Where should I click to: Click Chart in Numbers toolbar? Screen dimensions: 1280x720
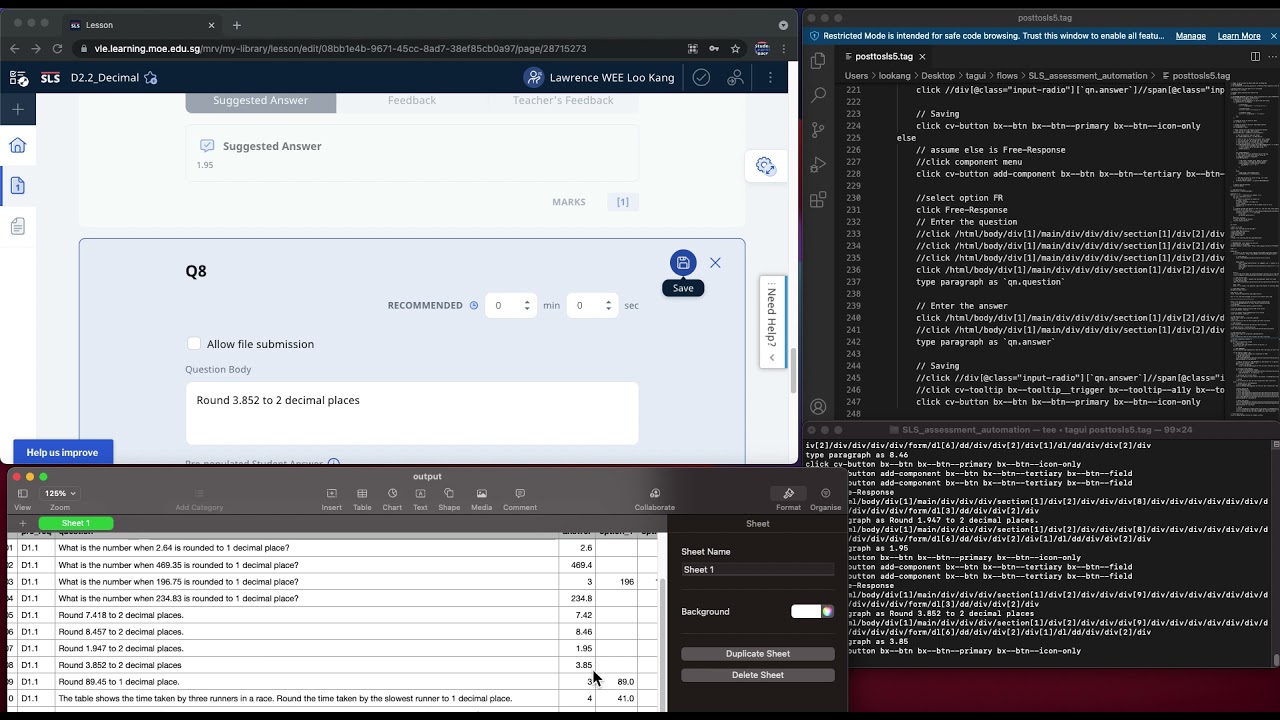click(392, 499)
